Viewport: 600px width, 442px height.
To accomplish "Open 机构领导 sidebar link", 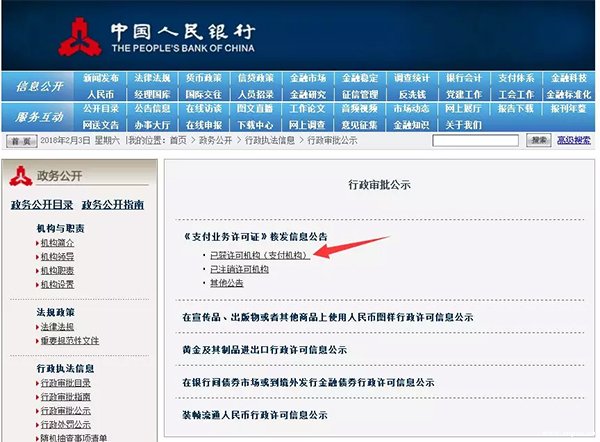I will coord(57,256).
